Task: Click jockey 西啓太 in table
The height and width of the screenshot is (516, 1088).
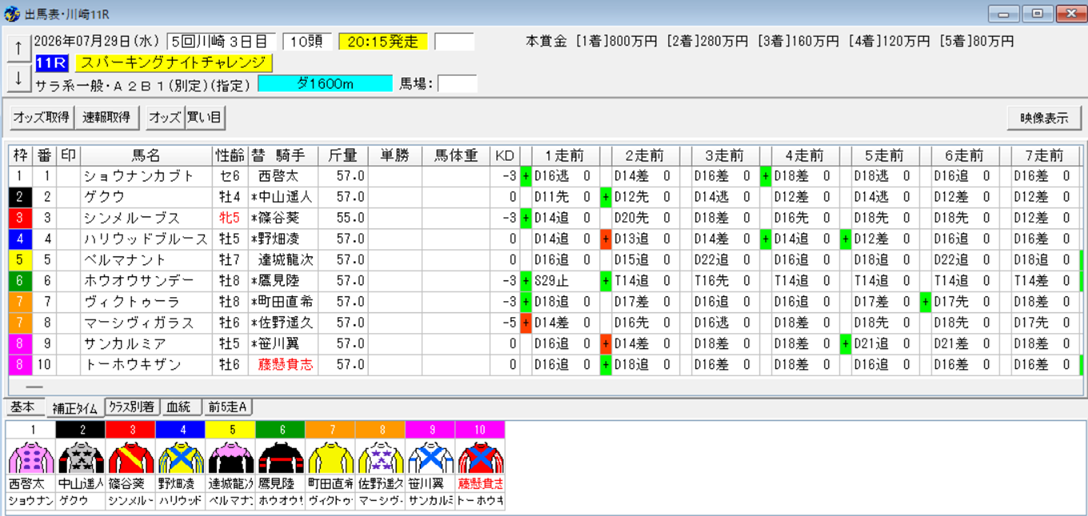Action: [283, 176]
